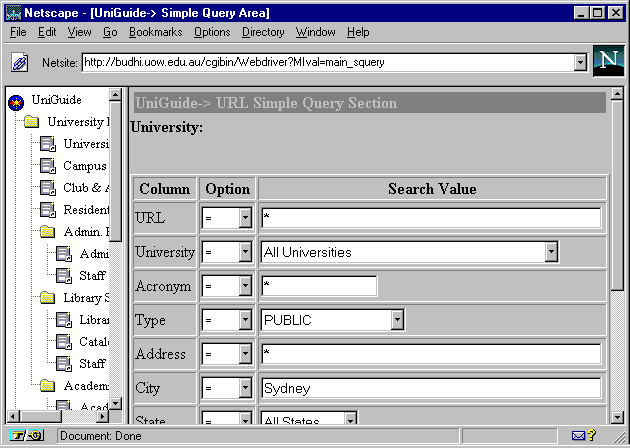Screen dimensions: 630x448
Task: Open URL row option dropdown
Action: (x=245, y=218)
